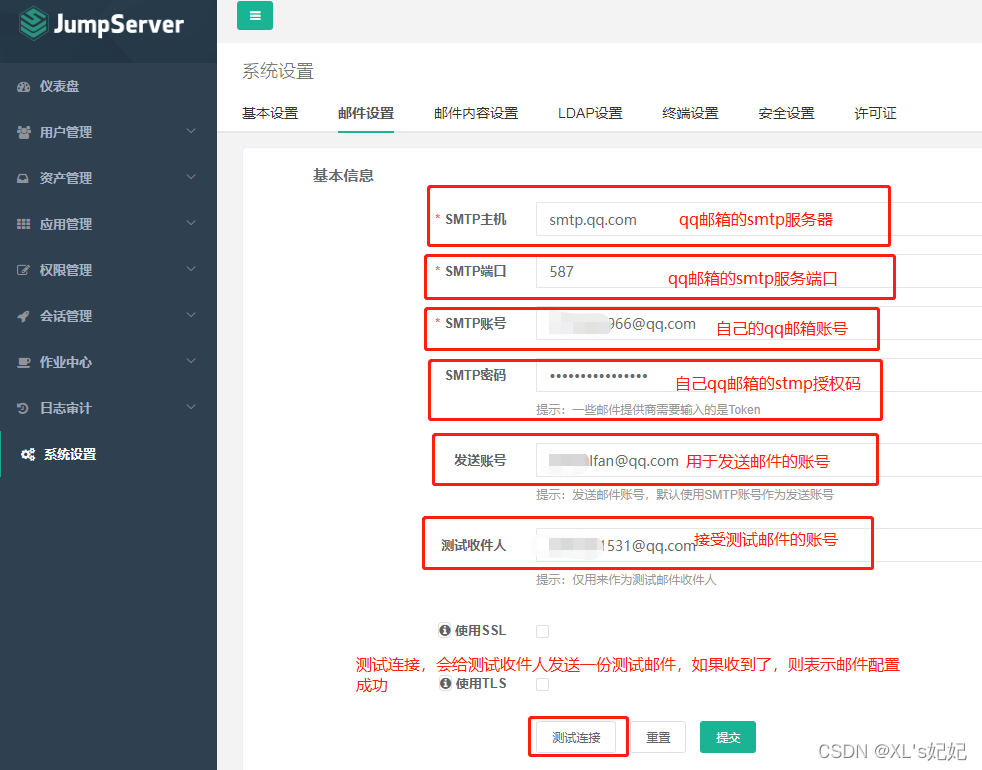Click the 权限管理 edit icon
Screen dimensions: 982x770
coord(23,270)
